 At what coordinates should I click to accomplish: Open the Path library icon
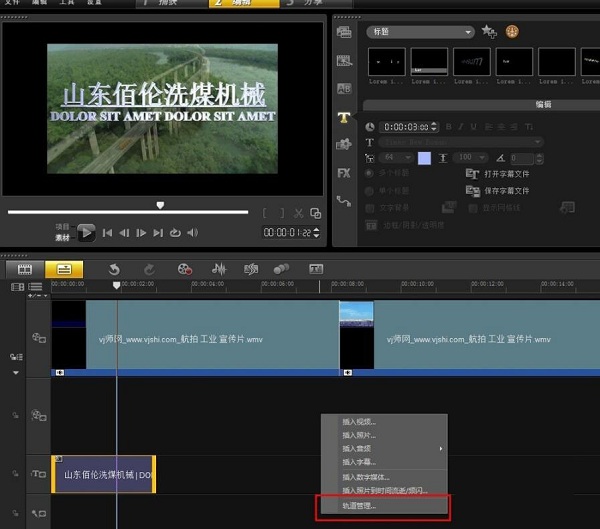click(x=344, y=201)
